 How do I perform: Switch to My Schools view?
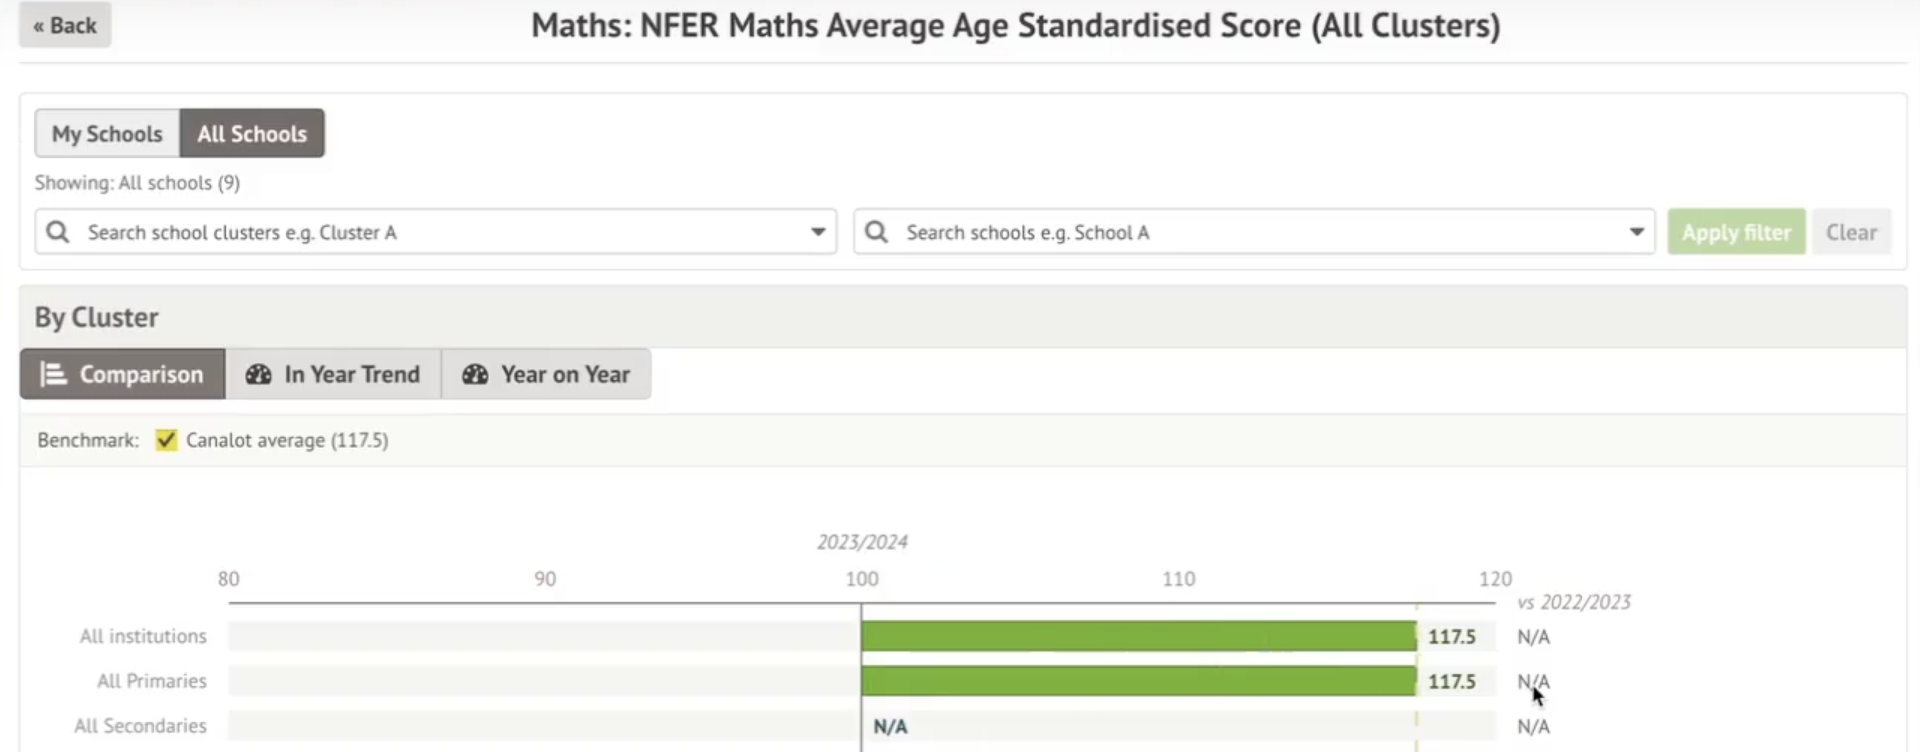point(107,134)
